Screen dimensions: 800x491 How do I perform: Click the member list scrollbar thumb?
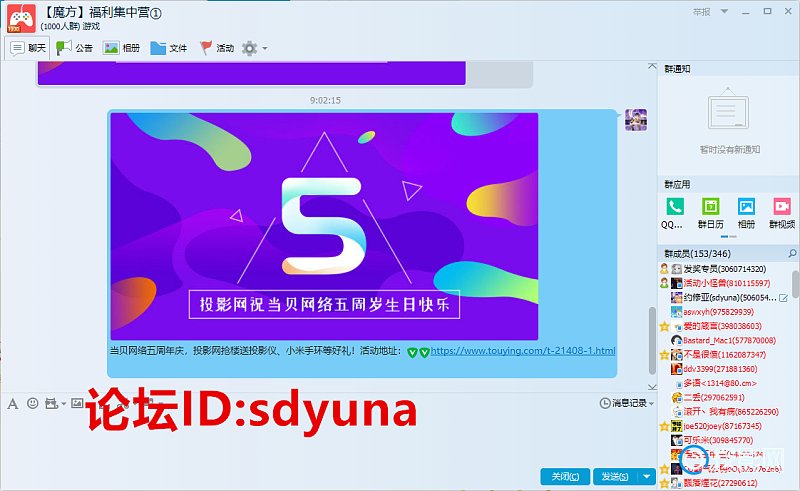[796, 283]
